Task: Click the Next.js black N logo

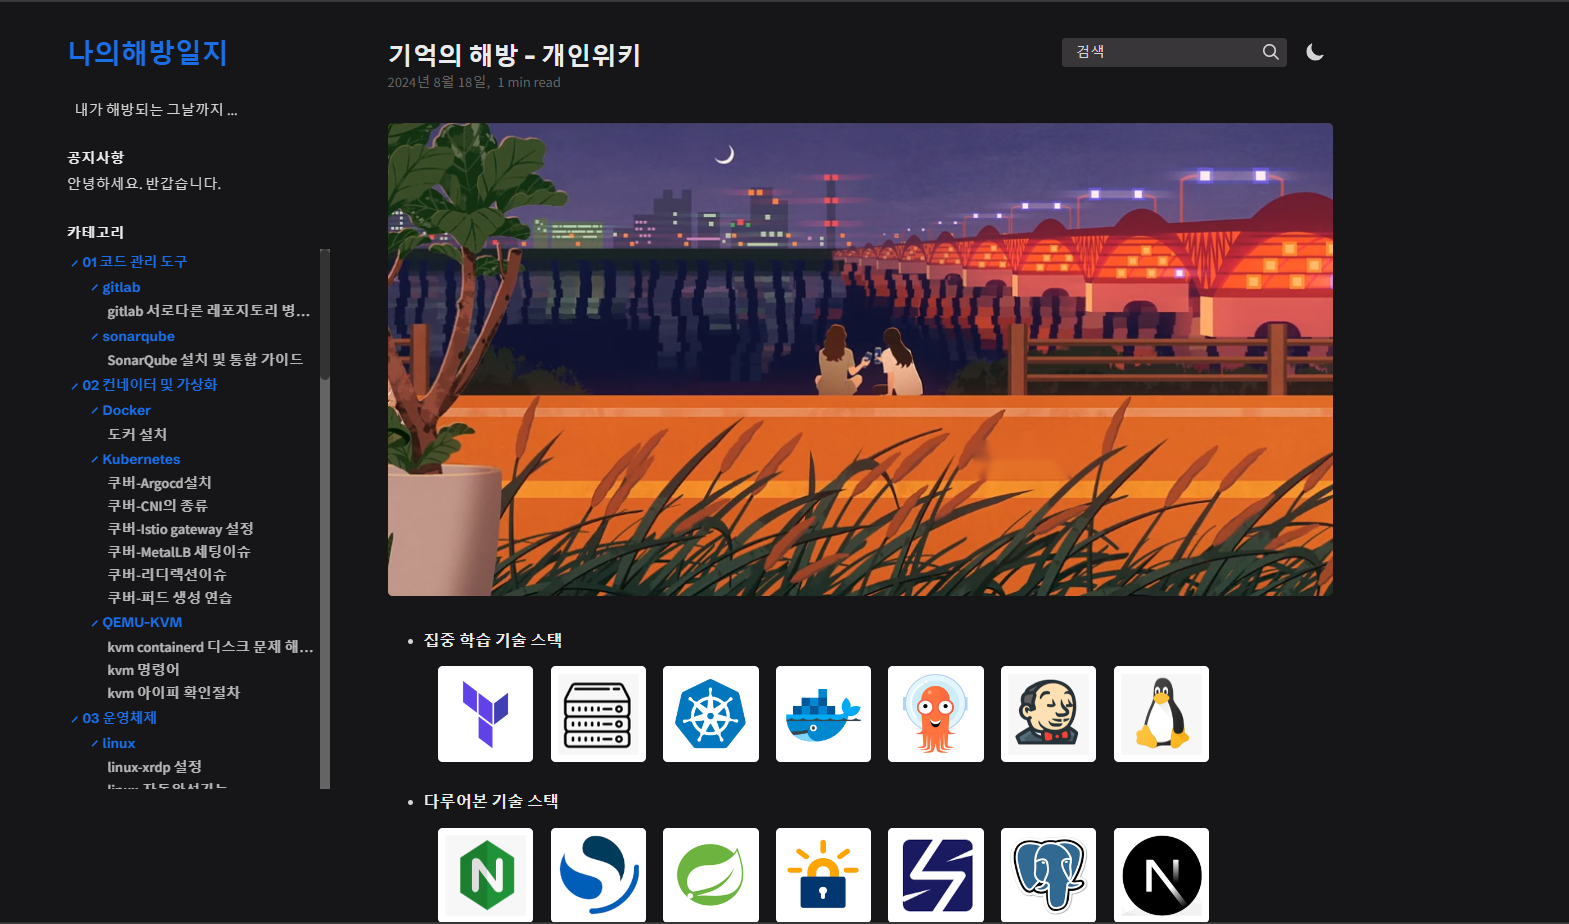Action: (x=1161, y=875)
